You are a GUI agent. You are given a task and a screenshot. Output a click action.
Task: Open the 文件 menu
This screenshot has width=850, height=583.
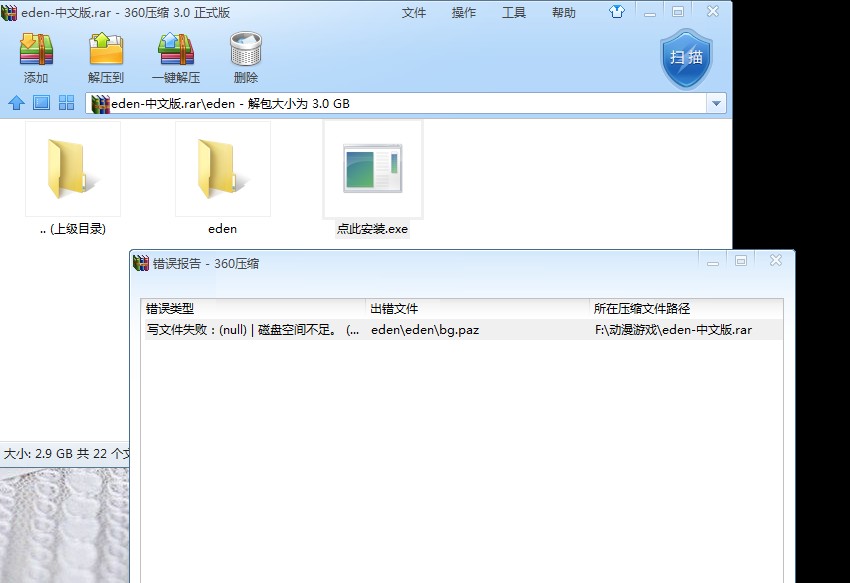click(x=414, y=12)
